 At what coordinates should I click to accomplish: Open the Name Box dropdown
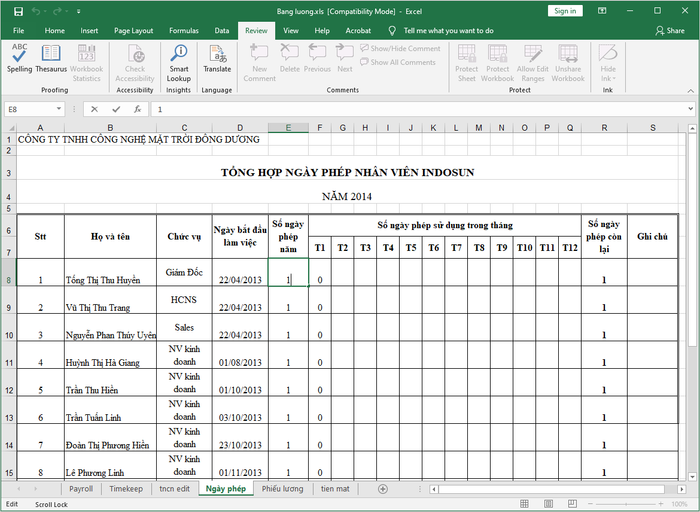tap(58, 109)
